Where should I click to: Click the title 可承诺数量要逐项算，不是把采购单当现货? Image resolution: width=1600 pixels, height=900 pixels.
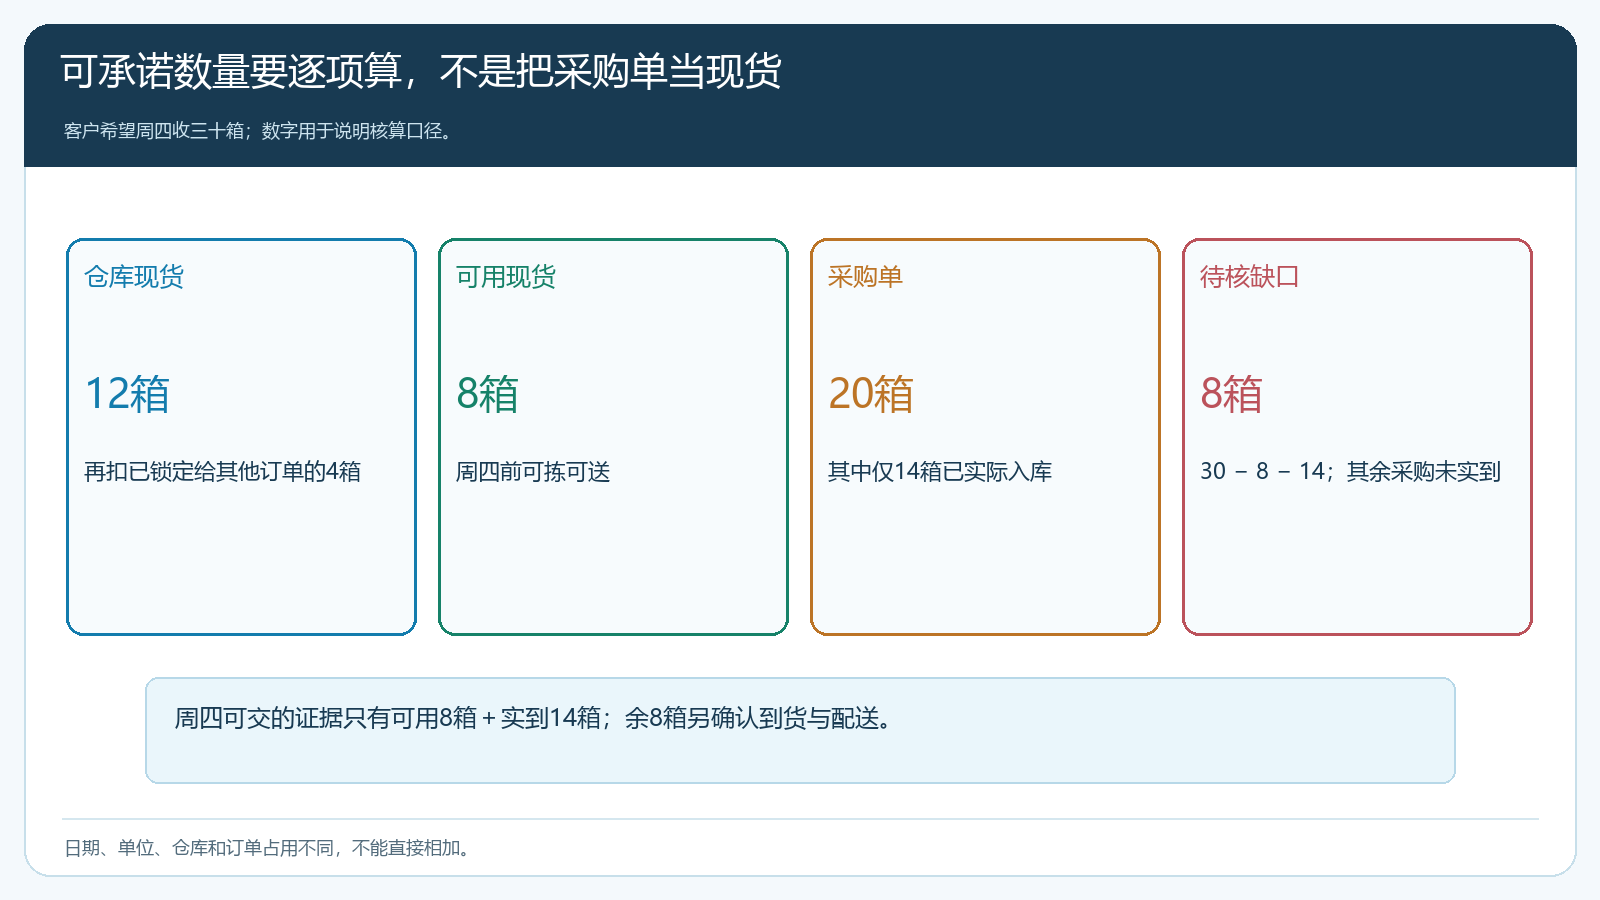[421, 71]
